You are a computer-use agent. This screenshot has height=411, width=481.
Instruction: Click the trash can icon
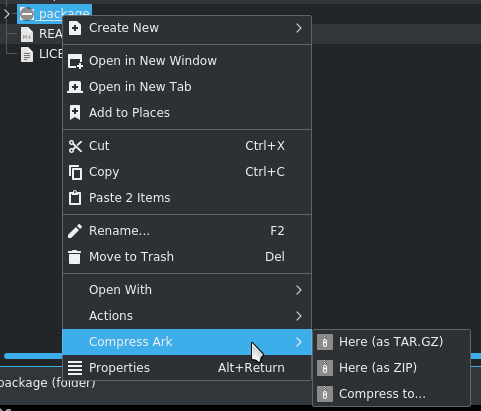75,257
